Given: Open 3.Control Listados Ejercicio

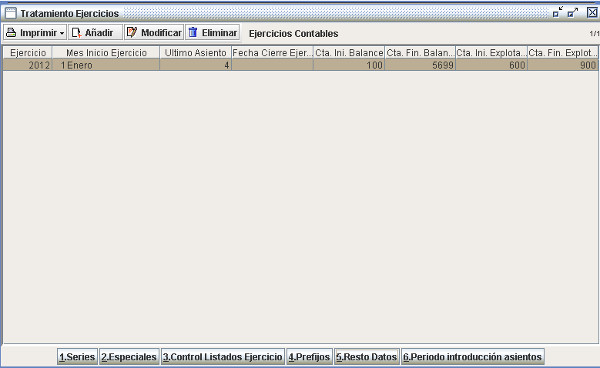Looking at the screenshot, I should (223, 357).
